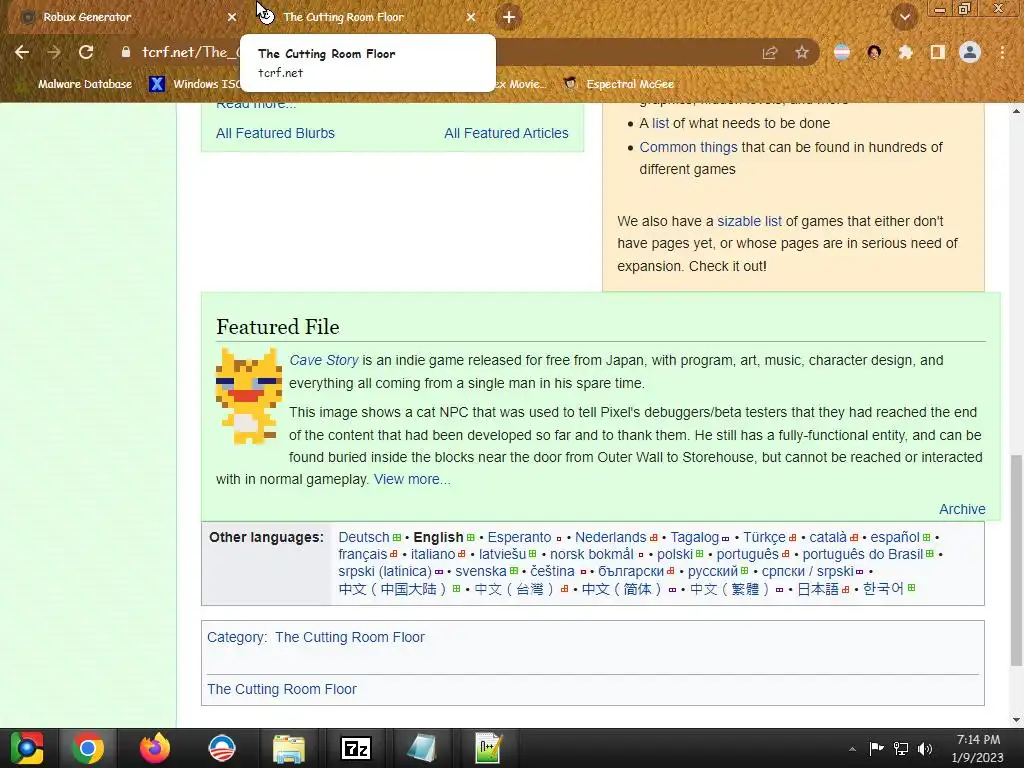
Task: Open the Espectral McGee bookmark
Action: point(619,84)
